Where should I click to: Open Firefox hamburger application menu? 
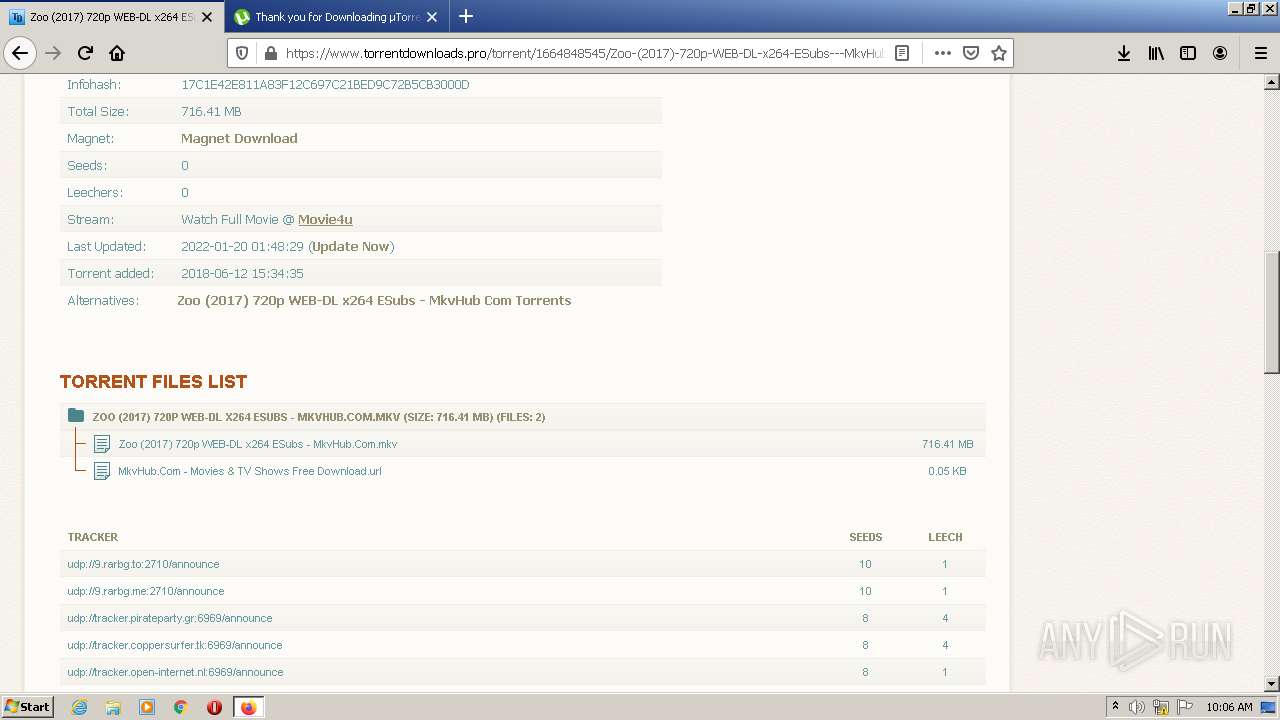pyautogui.click(x=1260, y=53)
